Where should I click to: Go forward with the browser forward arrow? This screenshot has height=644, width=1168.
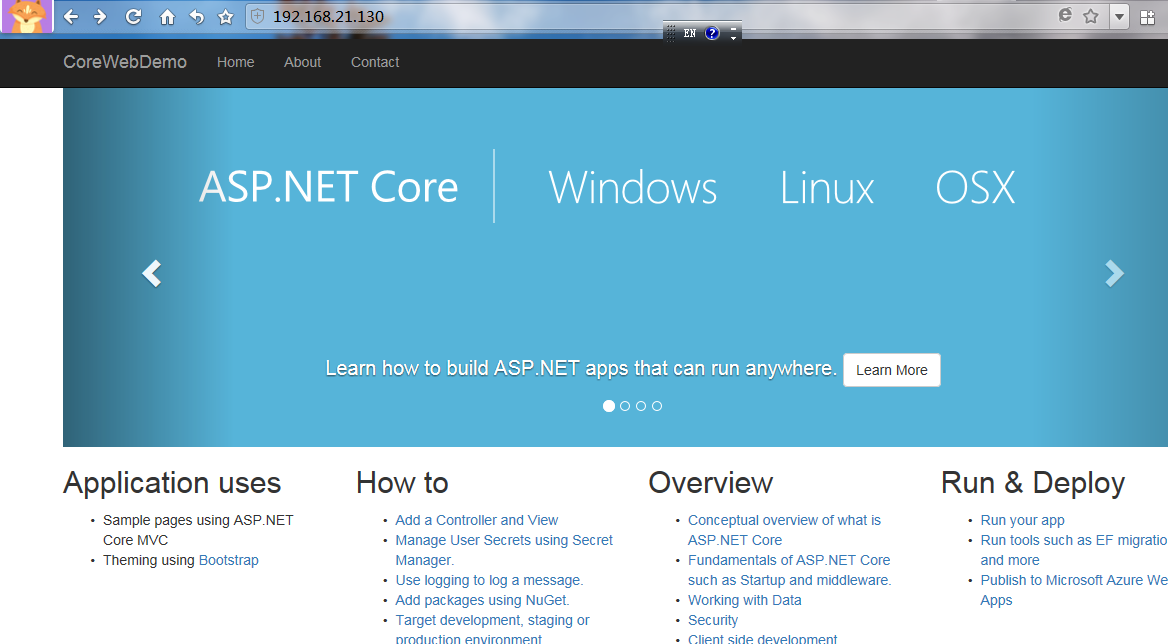[x=100, y=16]
